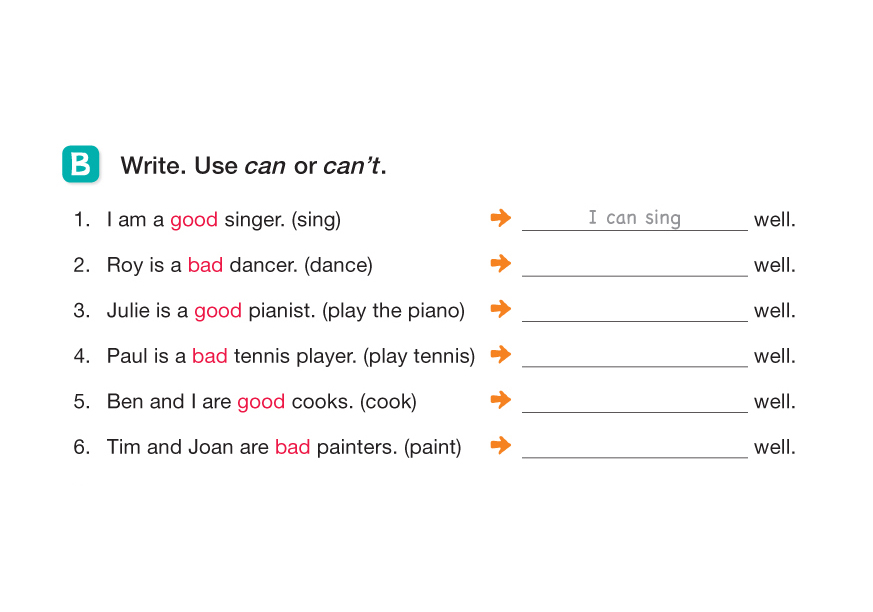Click the word "well." ending sentence 1
The image size is (873, 612).
(x=775, y=220)
